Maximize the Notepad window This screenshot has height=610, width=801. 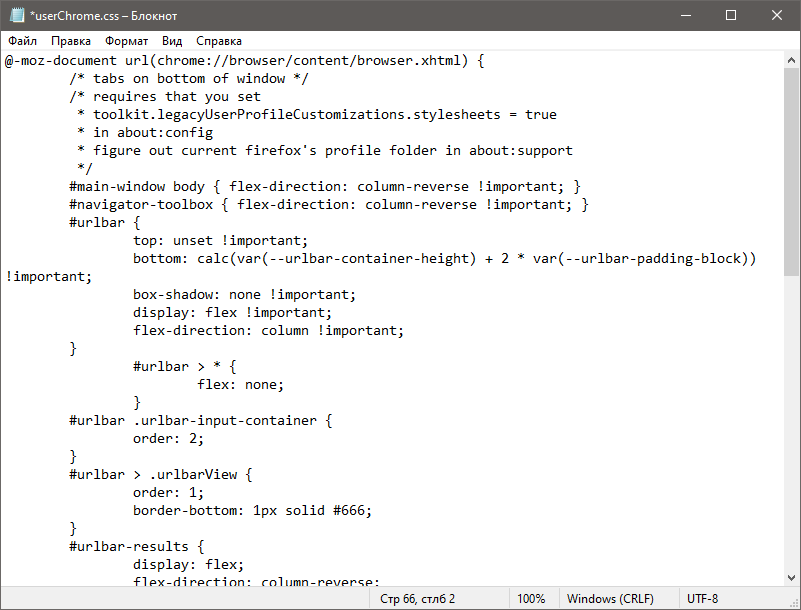click(731, 15)
